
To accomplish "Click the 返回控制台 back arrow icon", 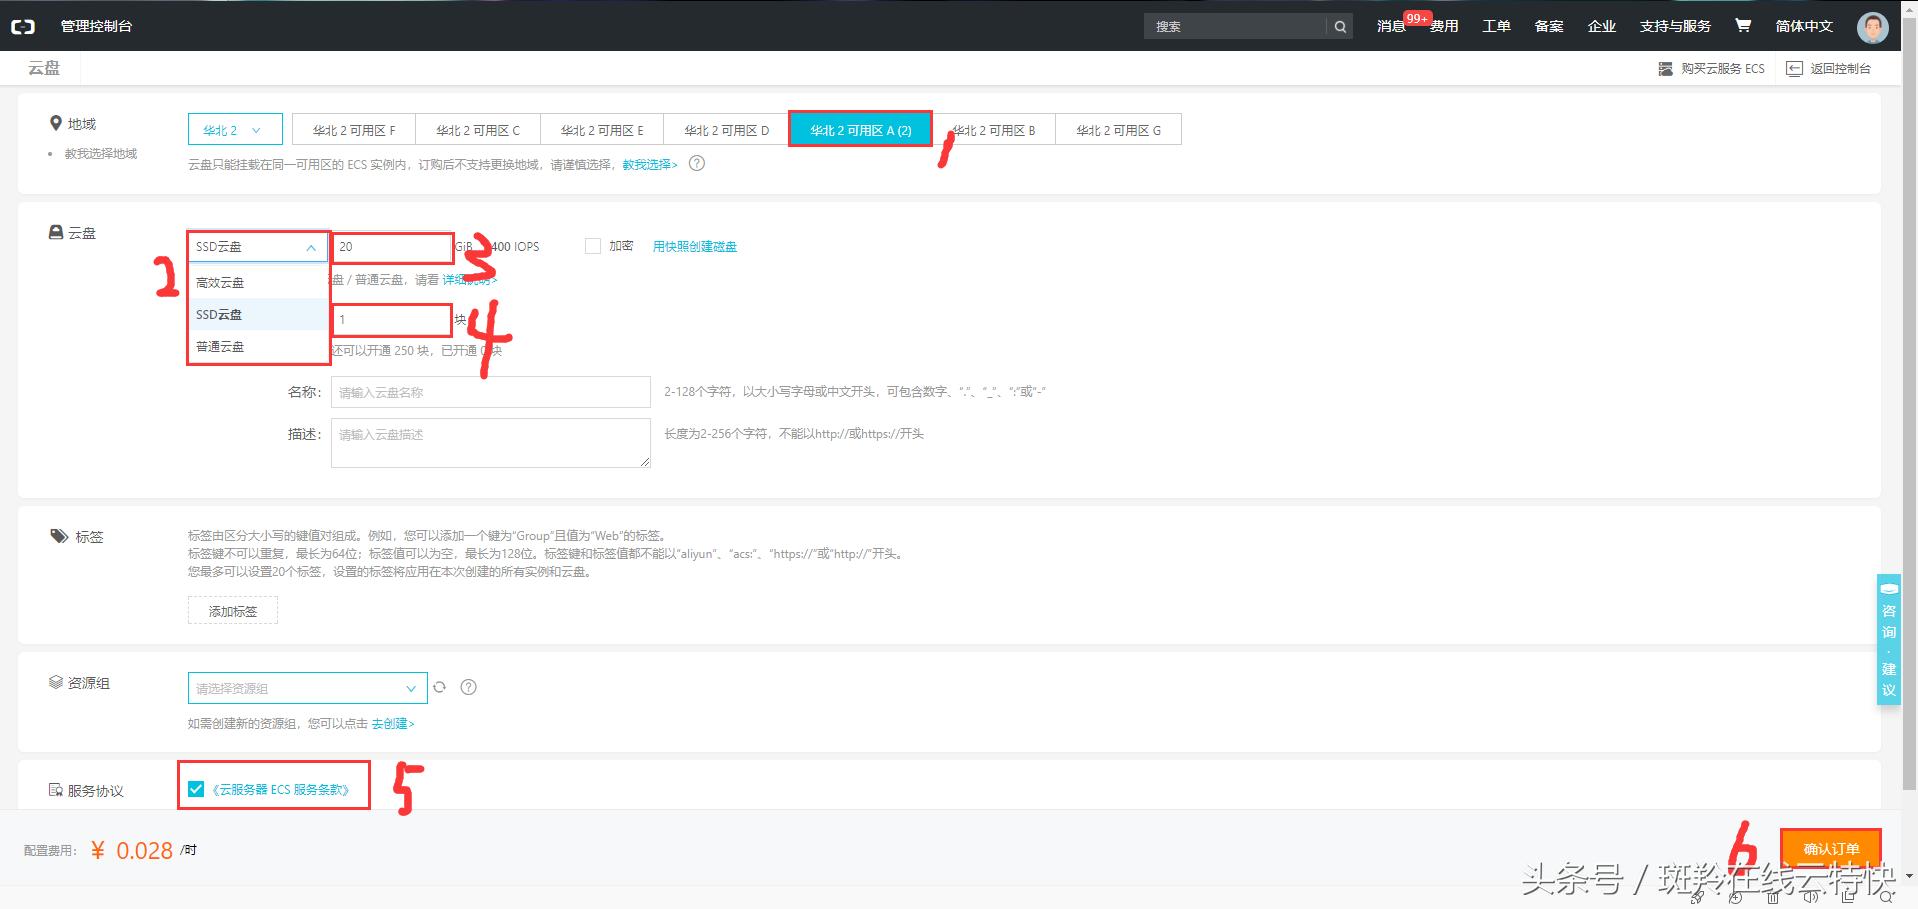I will (1794, 69).
